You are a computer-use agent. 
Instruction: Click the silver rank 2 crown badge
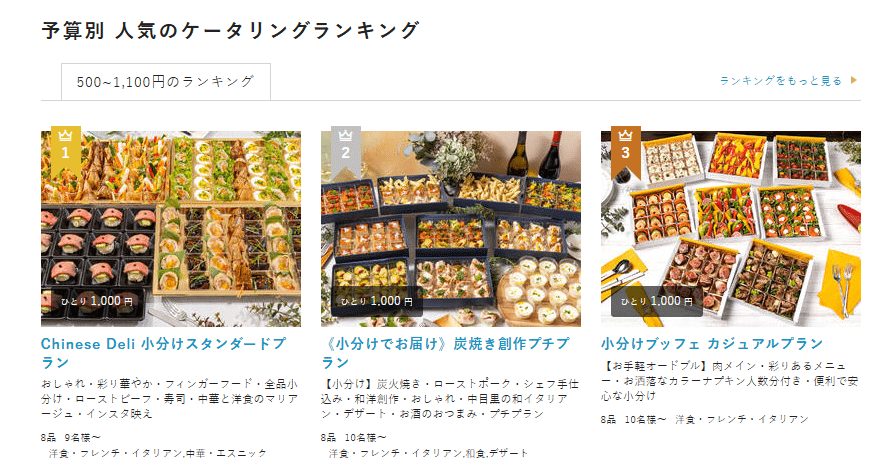[346, 152]
